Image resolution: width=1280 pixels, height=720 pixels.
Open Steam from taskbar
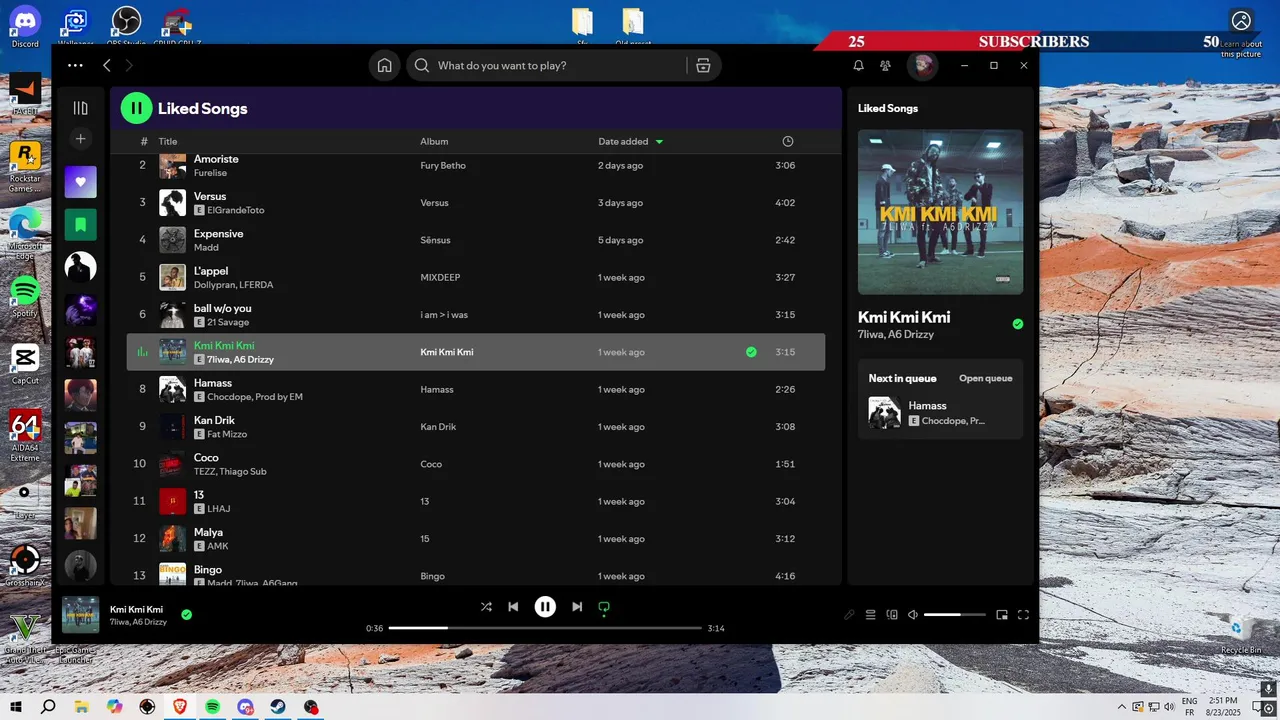(x=278, y=707)
